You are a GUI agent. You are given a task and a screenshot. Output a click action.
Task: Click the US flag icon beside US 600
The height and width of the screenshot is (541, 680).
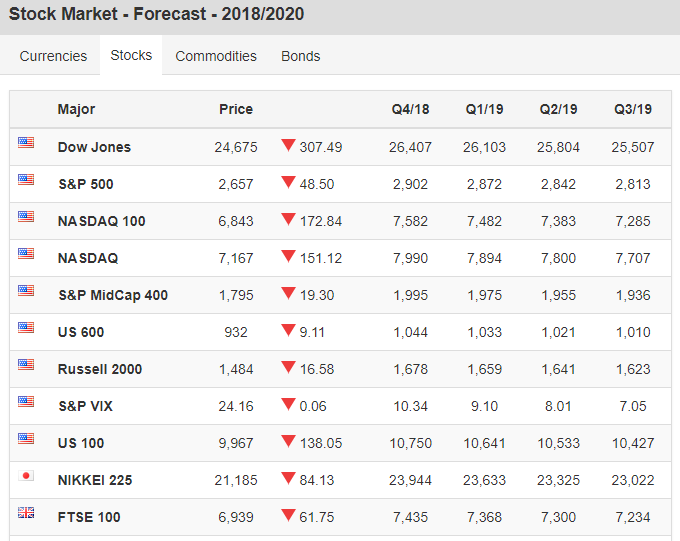(x=26, y=328)
